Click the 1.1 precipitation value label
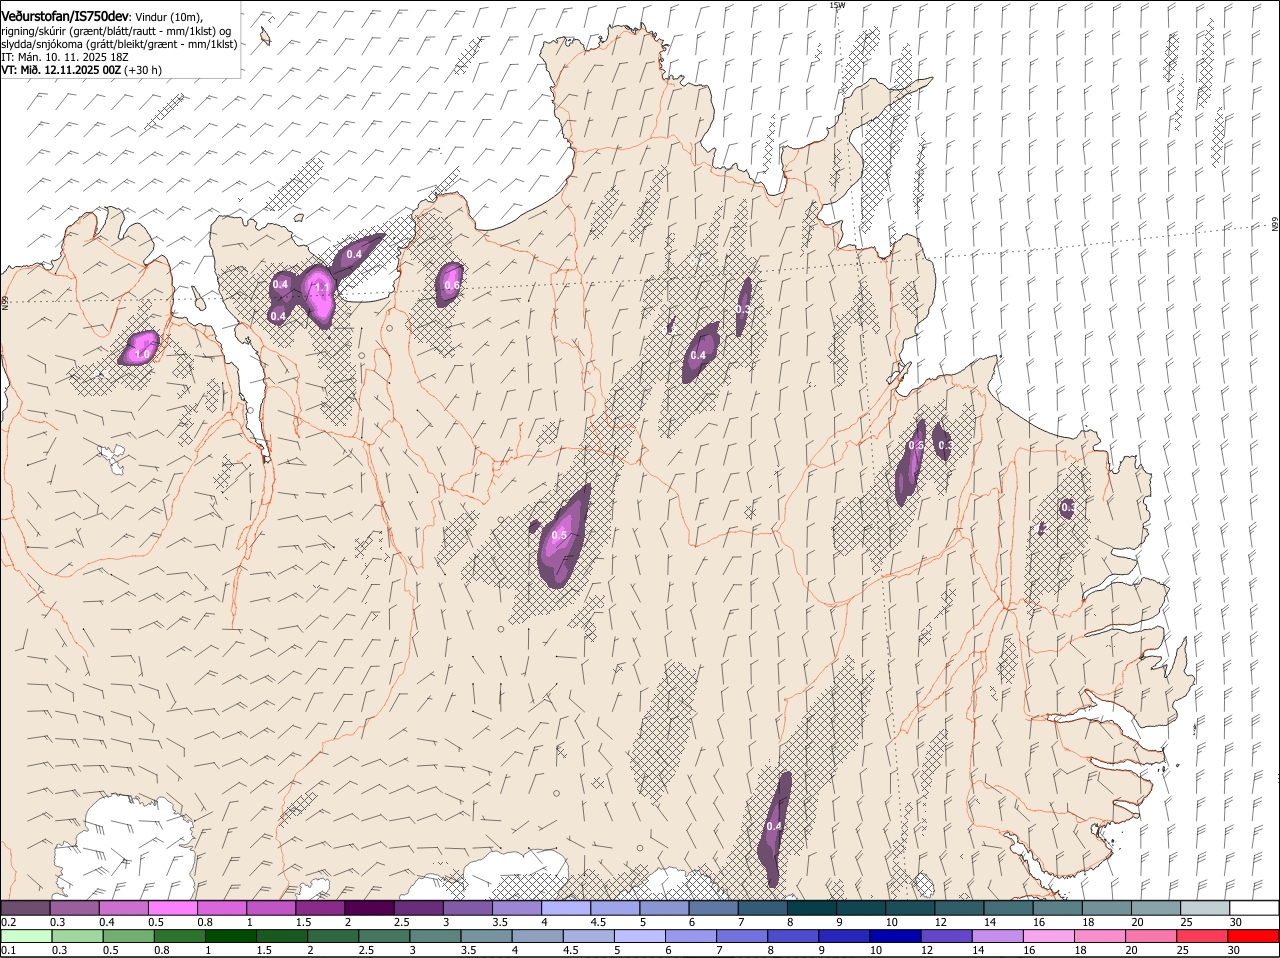The image size is (1280, 958). (322, 287)
